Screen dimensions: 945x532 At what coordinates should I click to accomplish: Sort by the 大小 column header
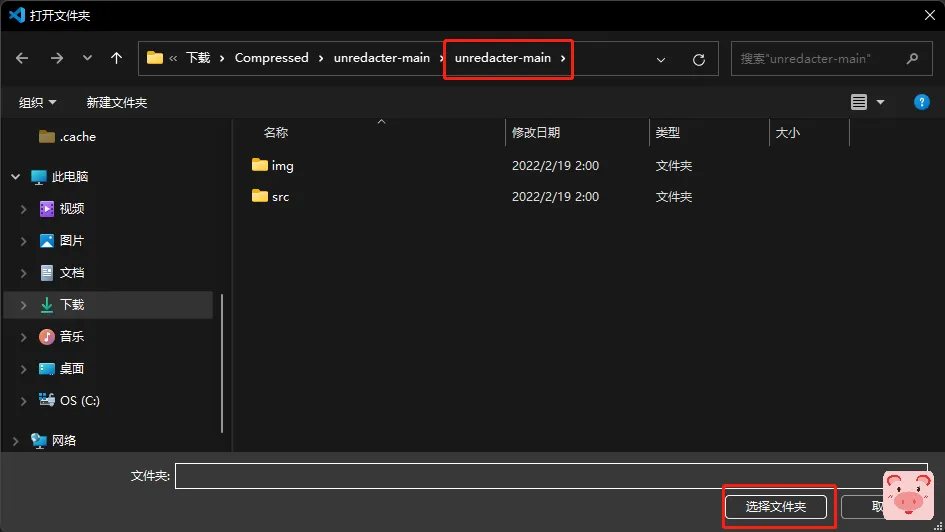coord(787,133)
